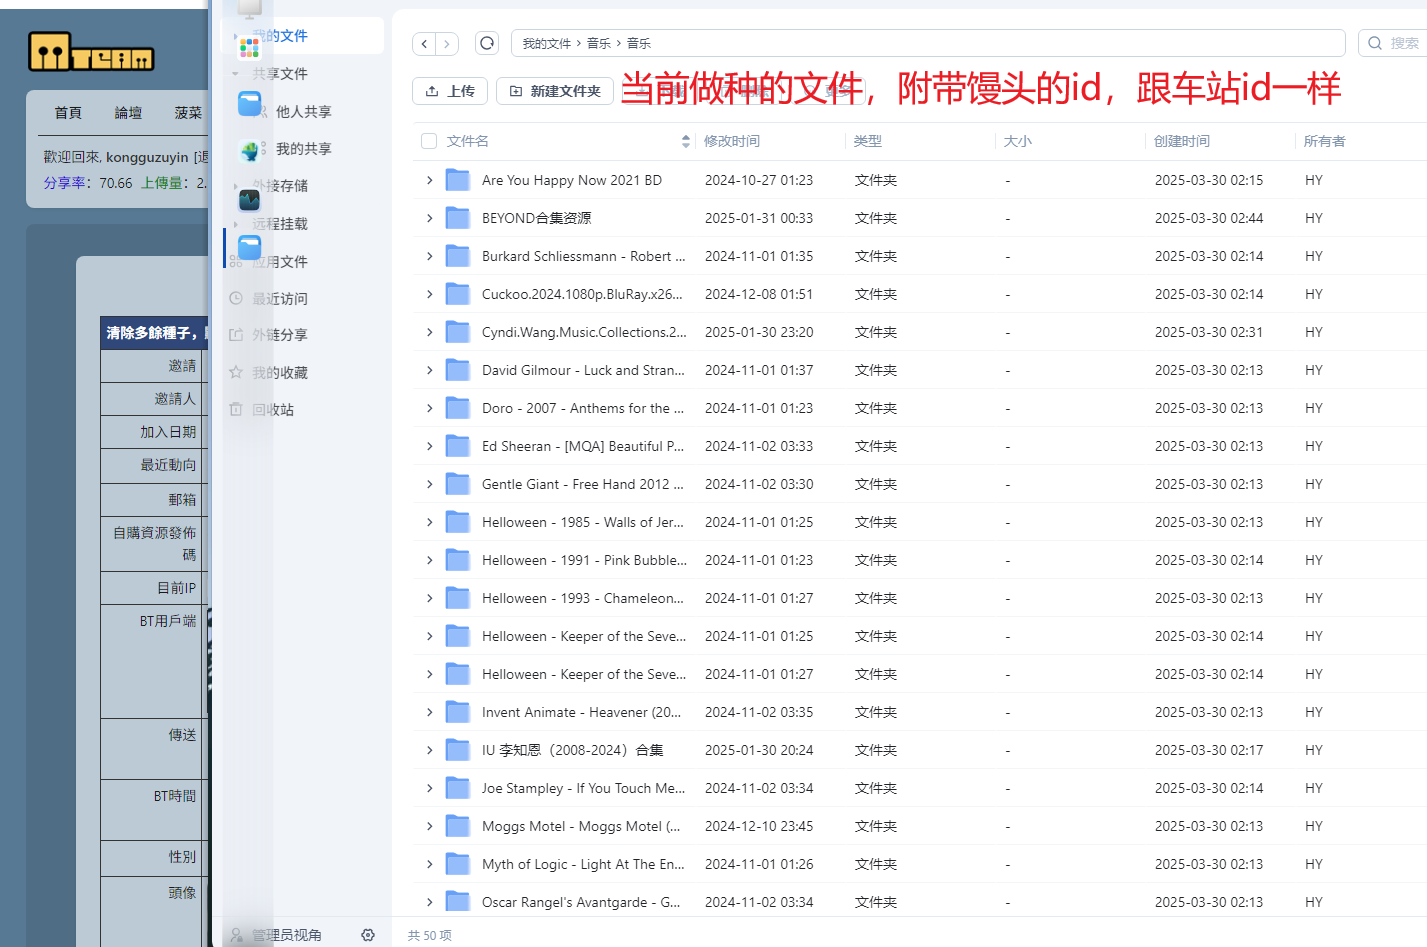The width and height of the screenshot is (1427, 947).
Task: Expand the Oscar Rangel's Avantgarde row
Action: (x=429, y=902)
